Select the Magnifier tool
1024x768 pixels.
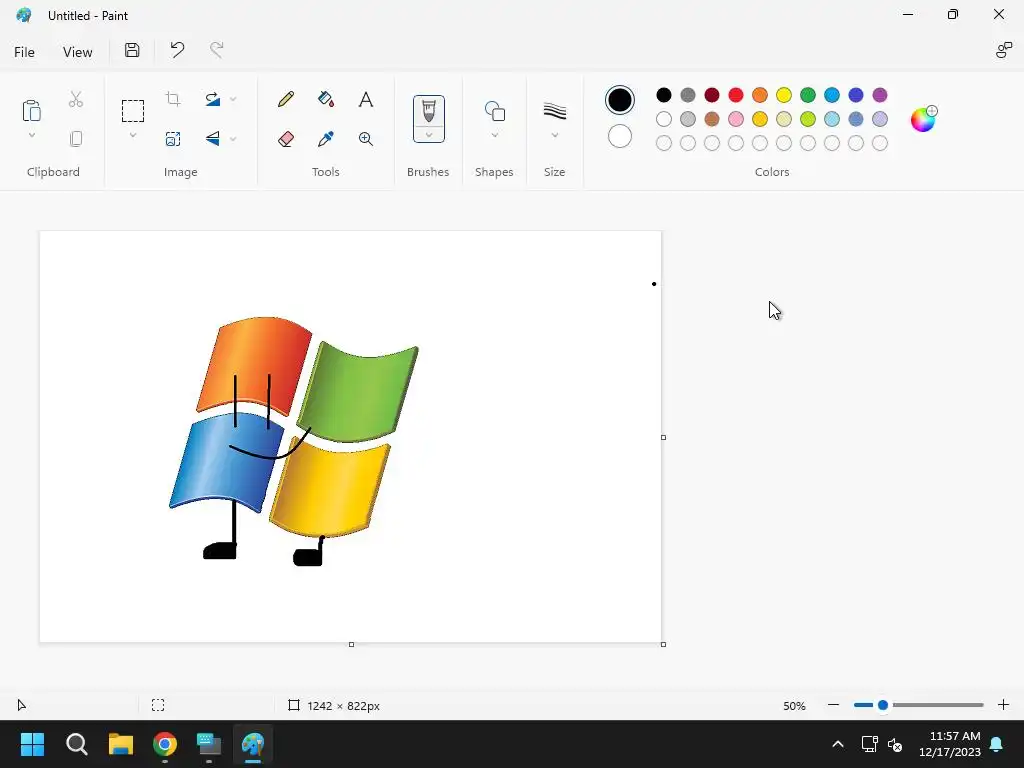pos(366,139)
